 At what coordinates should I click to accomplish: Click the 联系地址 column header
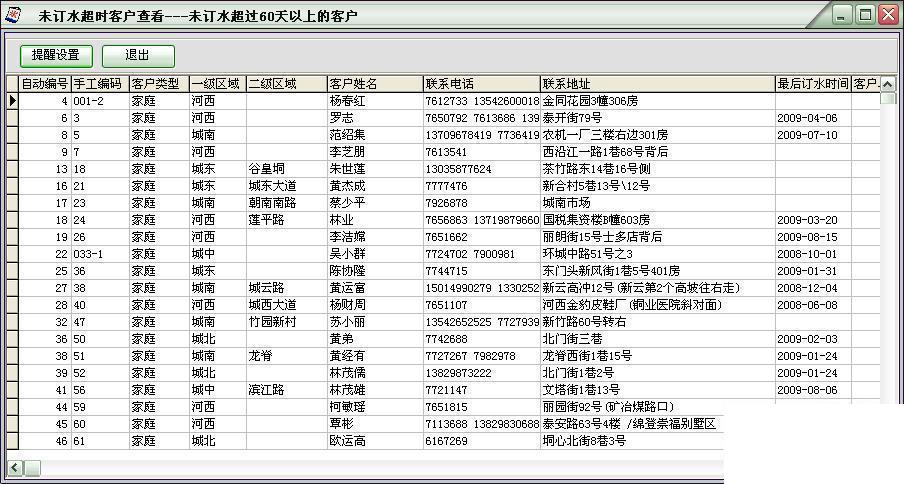point(657,84)
